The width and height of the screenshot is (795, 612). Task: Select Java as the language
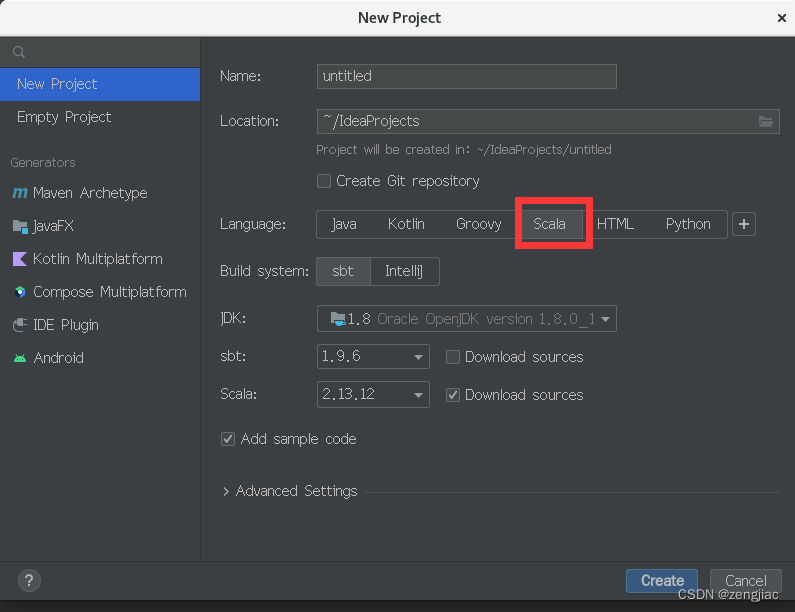(344, 224)
